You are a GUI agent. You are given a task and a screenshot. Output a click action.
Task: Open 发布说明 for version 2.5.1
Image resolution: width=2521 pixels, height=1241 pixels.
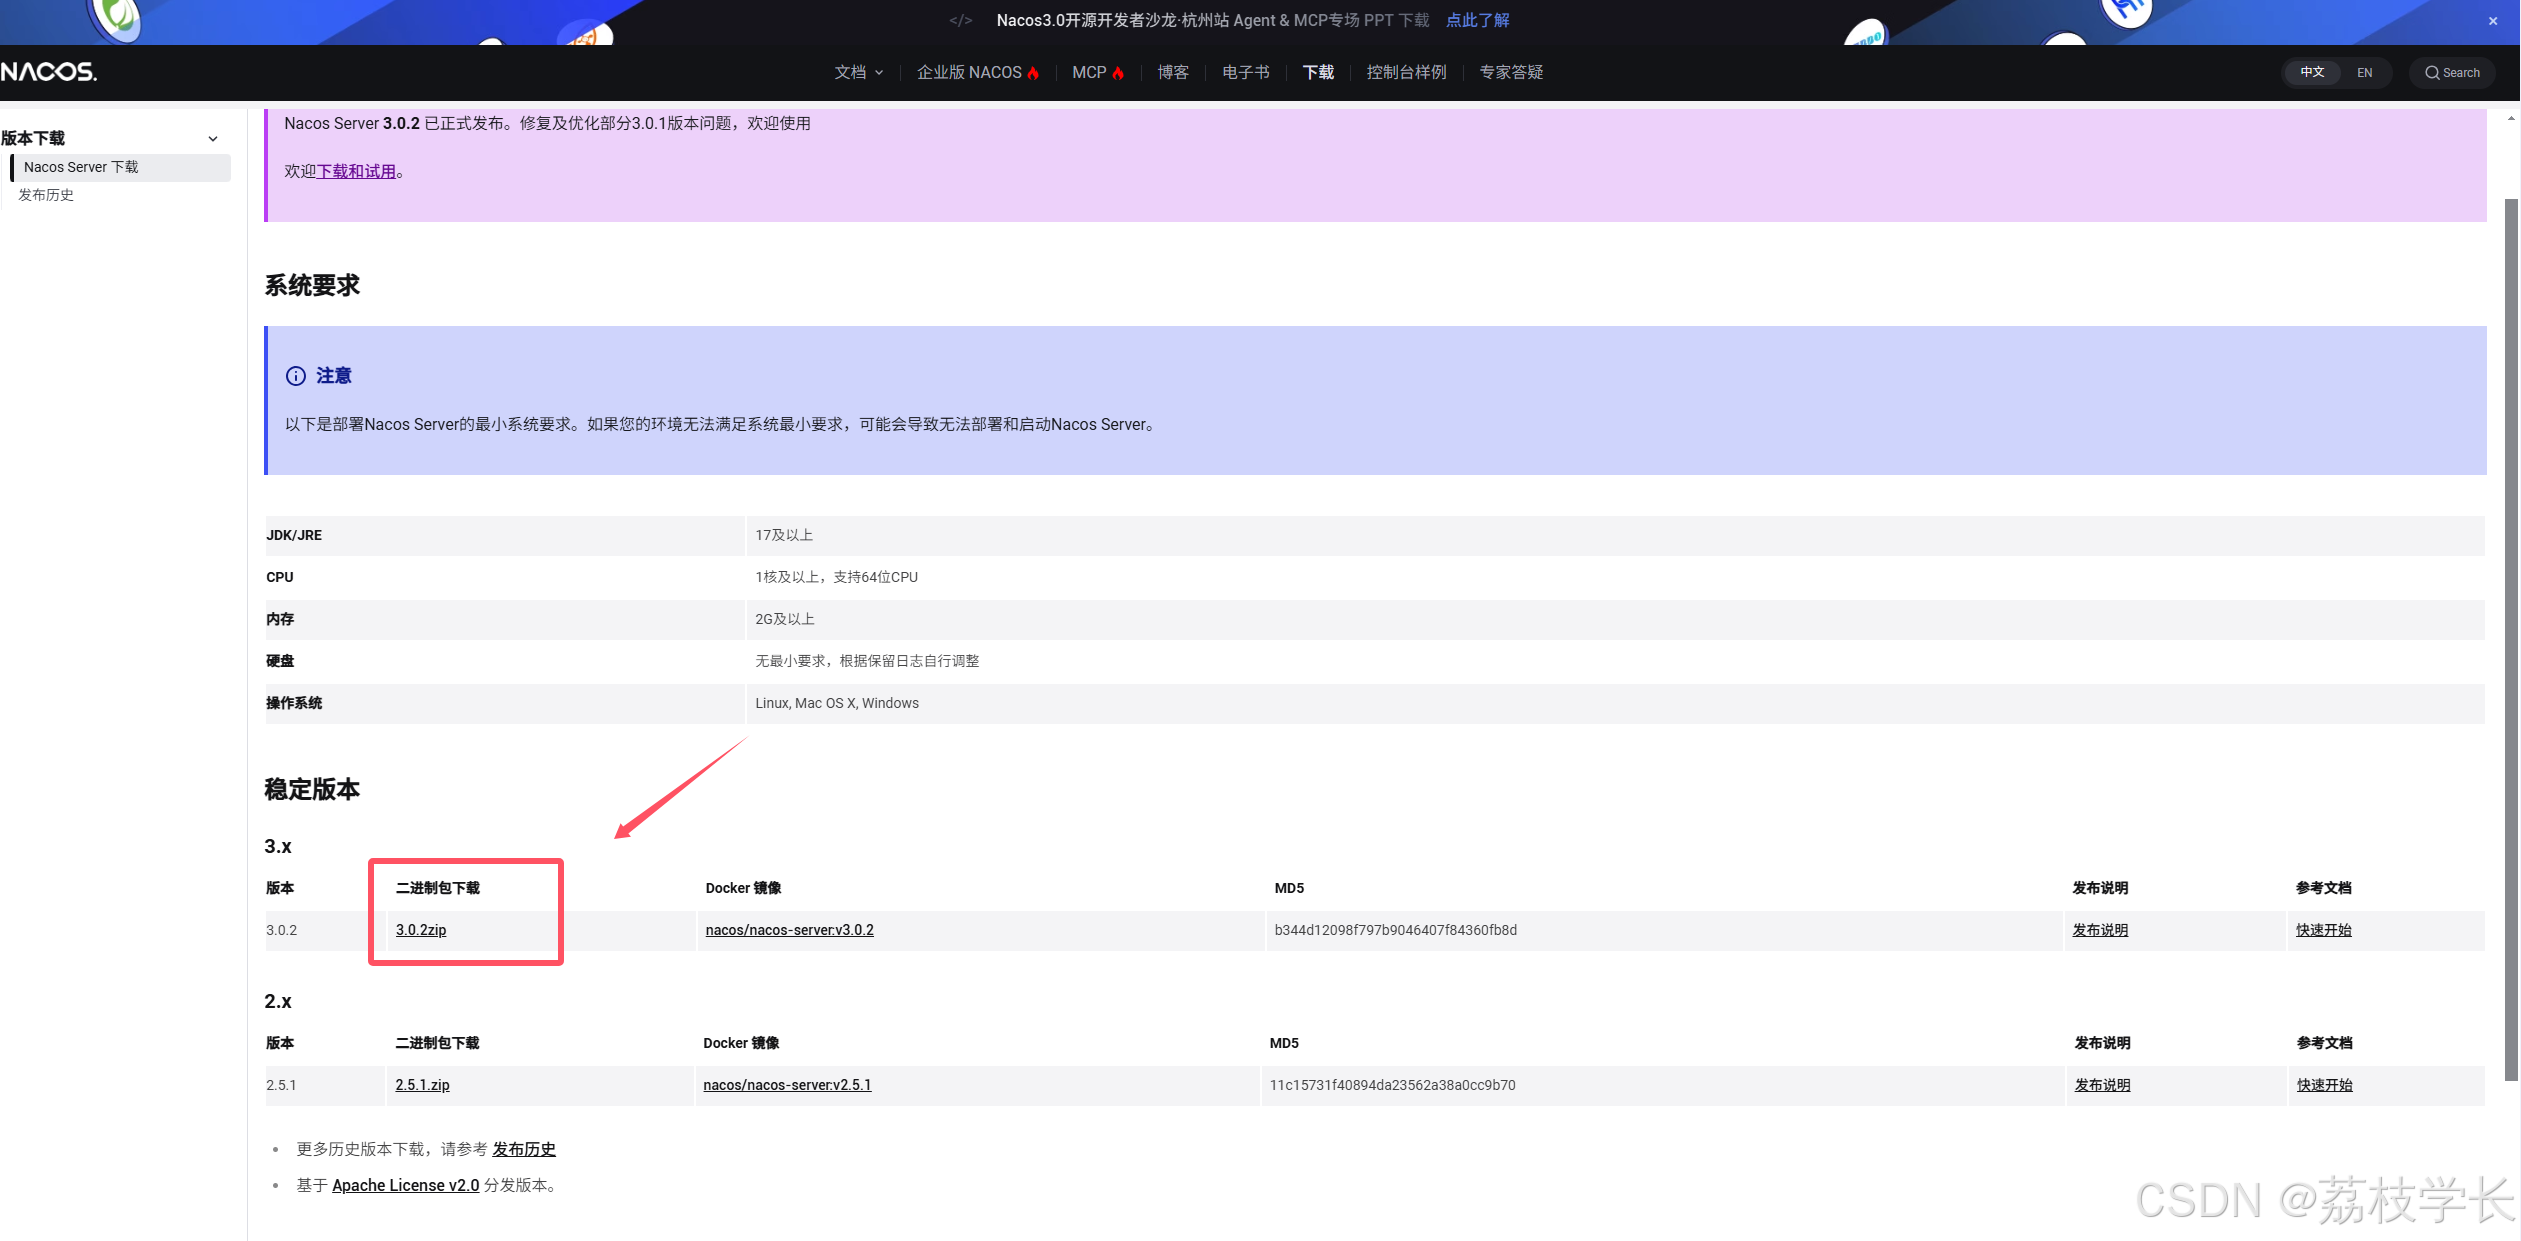(x=2102, y=1085)
